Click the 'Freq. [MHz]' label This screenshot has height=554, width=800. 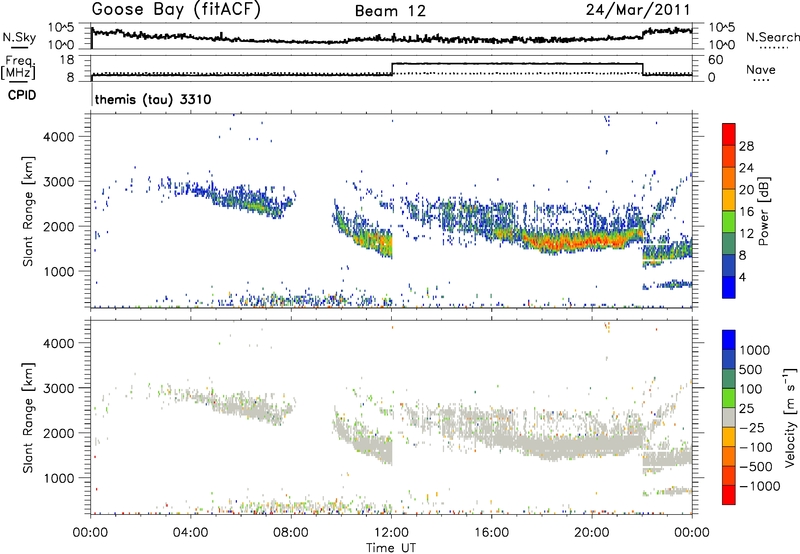coord(19,68)
